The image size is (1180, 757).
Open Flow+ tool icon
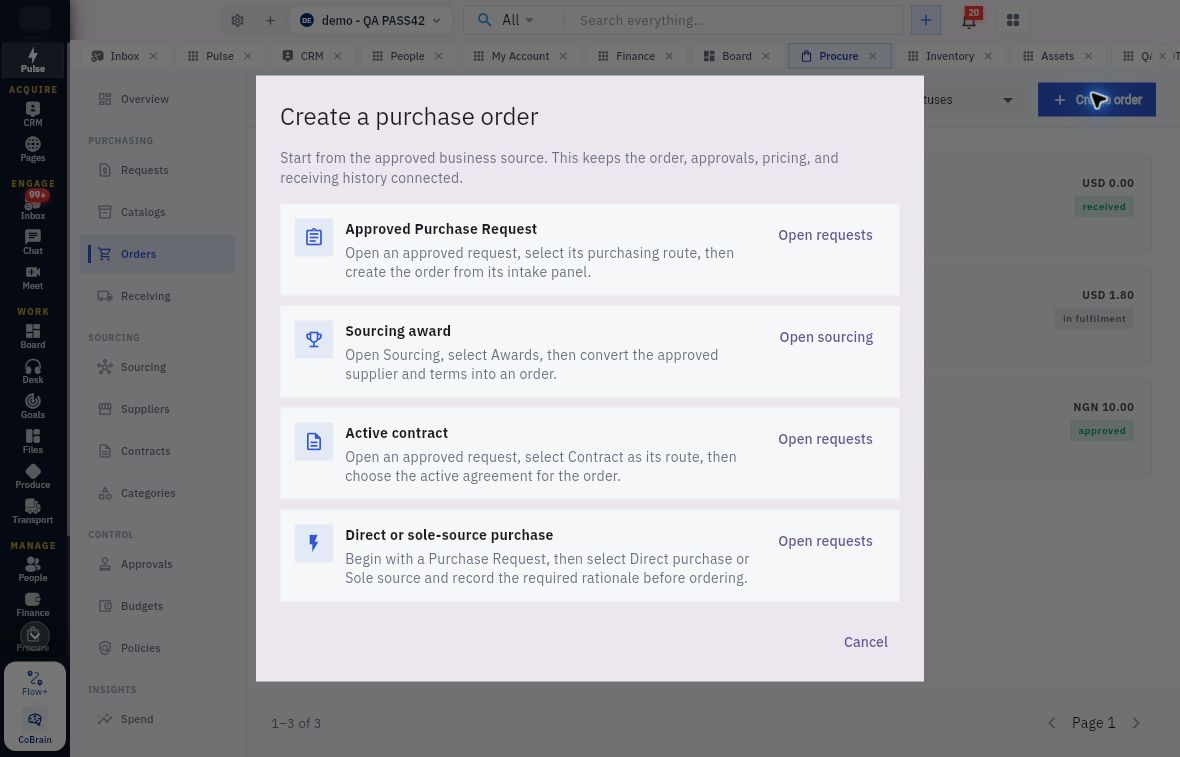[35, 683]
